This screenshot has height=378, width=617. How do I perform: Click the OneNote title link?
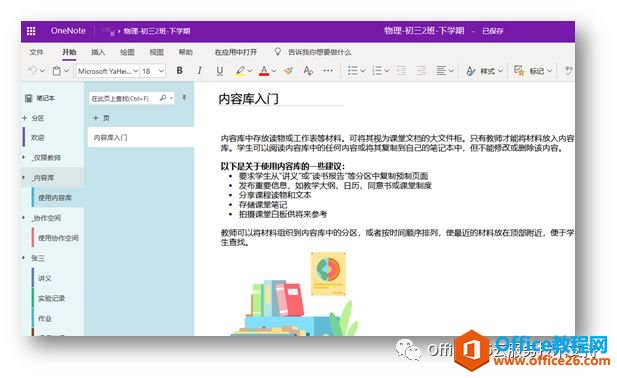pyautogui.click(x=68, y=31)
